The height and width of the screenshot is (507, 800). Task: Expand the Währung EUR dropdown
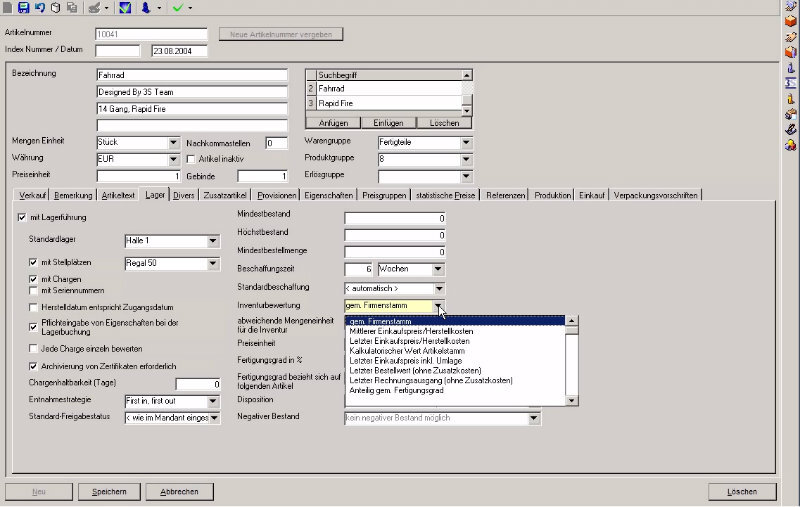click(x=172, y=159)
